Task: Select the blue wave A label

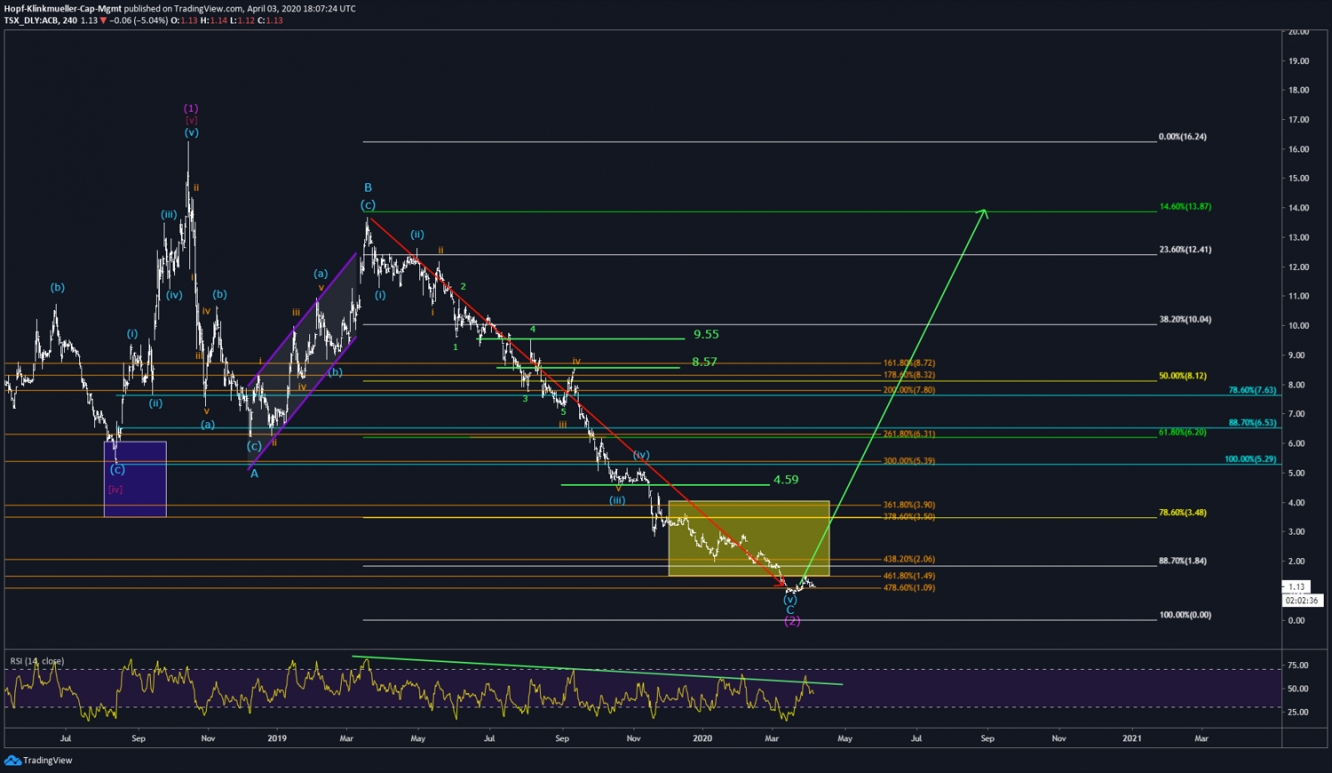Action: tap(254, 474)
